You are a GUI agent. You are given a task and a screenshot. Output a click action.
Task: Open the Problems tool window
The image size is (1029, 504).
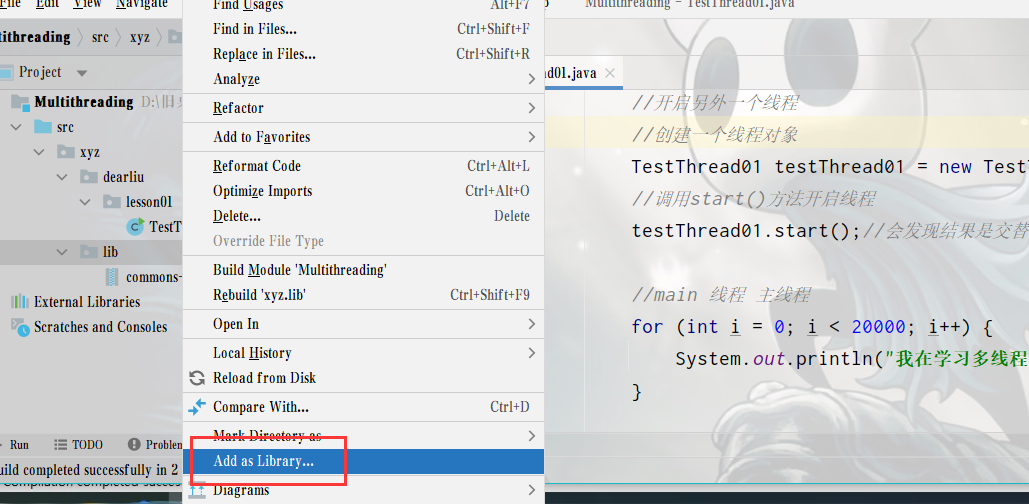point(156,444)
